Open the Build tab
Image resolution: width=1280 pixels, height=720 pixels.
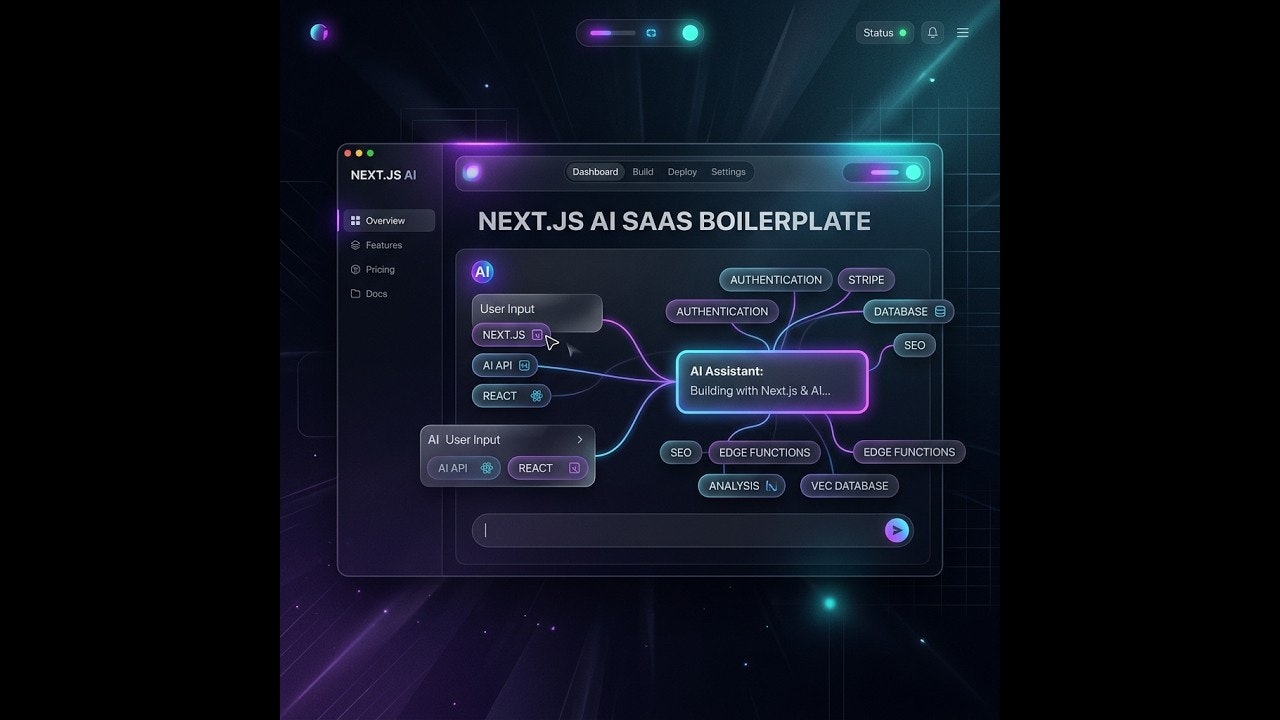tap(643, 172)
